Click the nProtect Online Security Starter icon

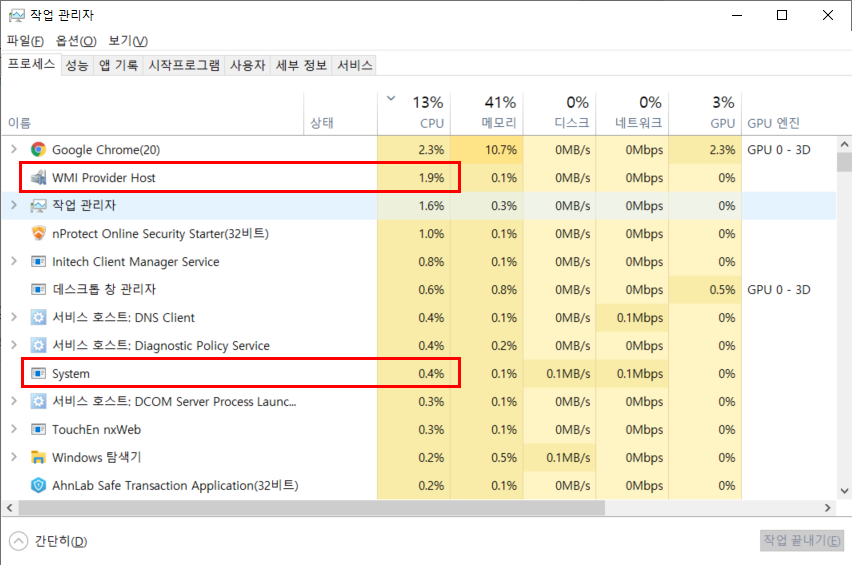(x=38, y=234)
